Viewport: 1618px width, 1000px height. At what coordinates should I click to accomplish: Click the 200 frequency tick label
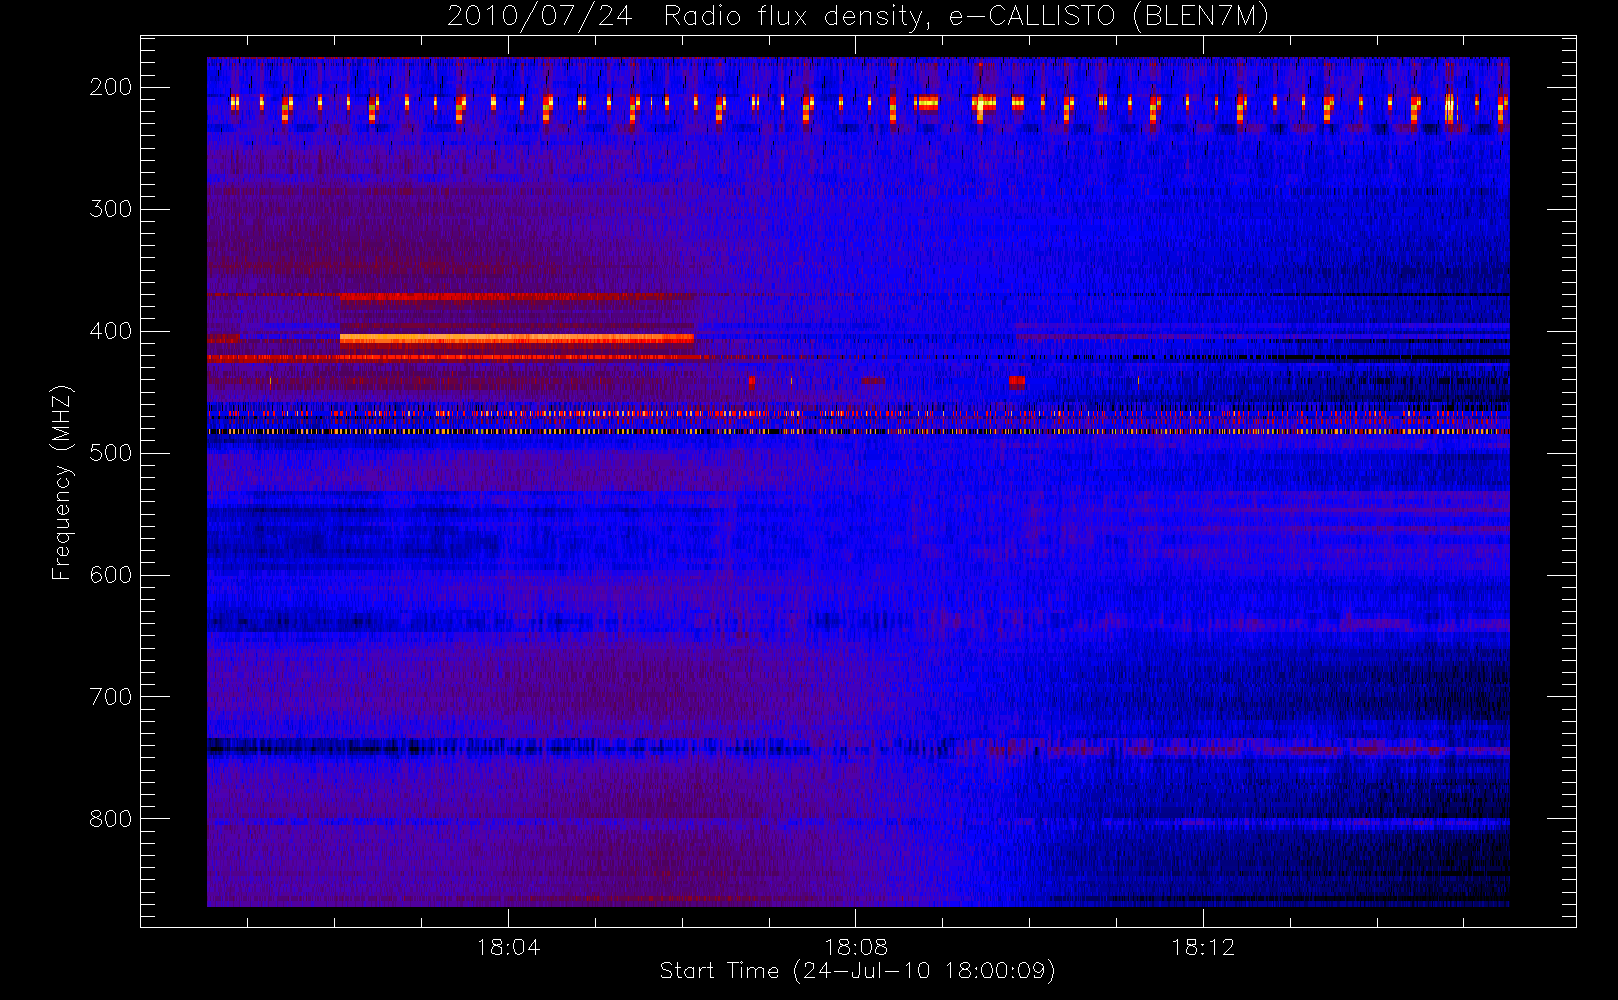(x=111, y=87)
